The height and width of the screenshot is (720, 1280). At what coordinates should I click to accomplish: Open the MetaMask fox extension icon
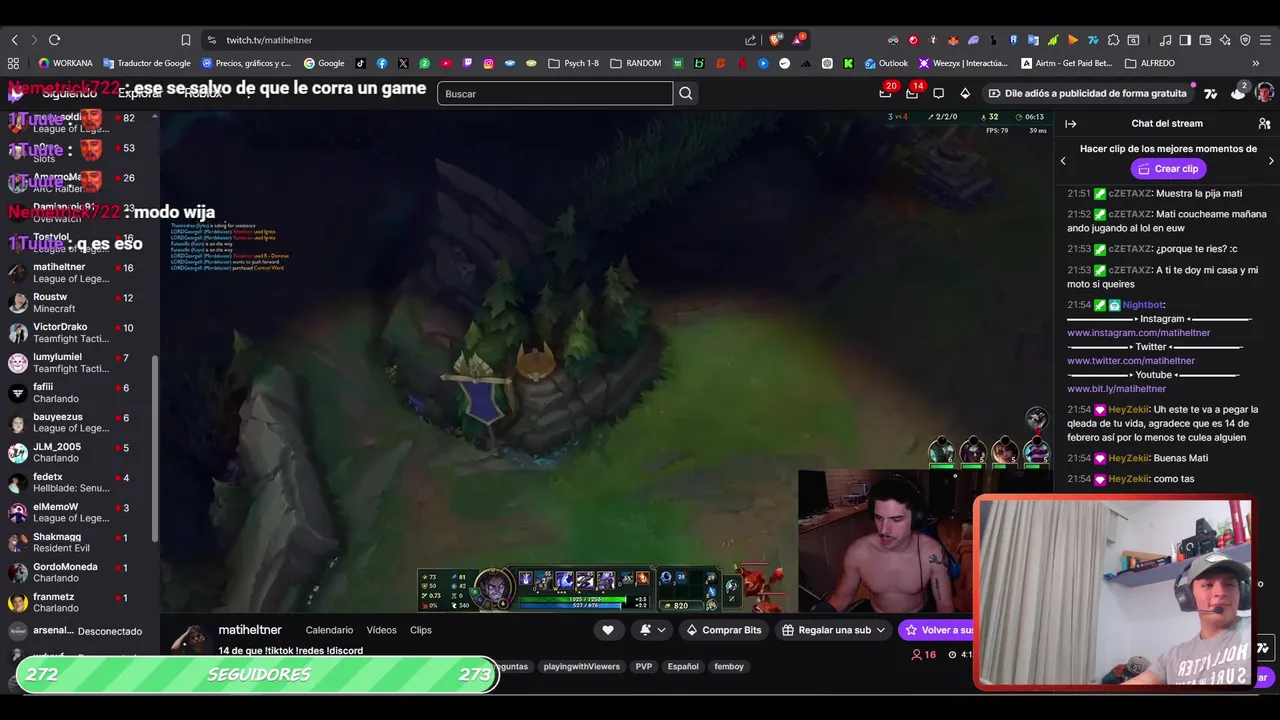[953, 40]
